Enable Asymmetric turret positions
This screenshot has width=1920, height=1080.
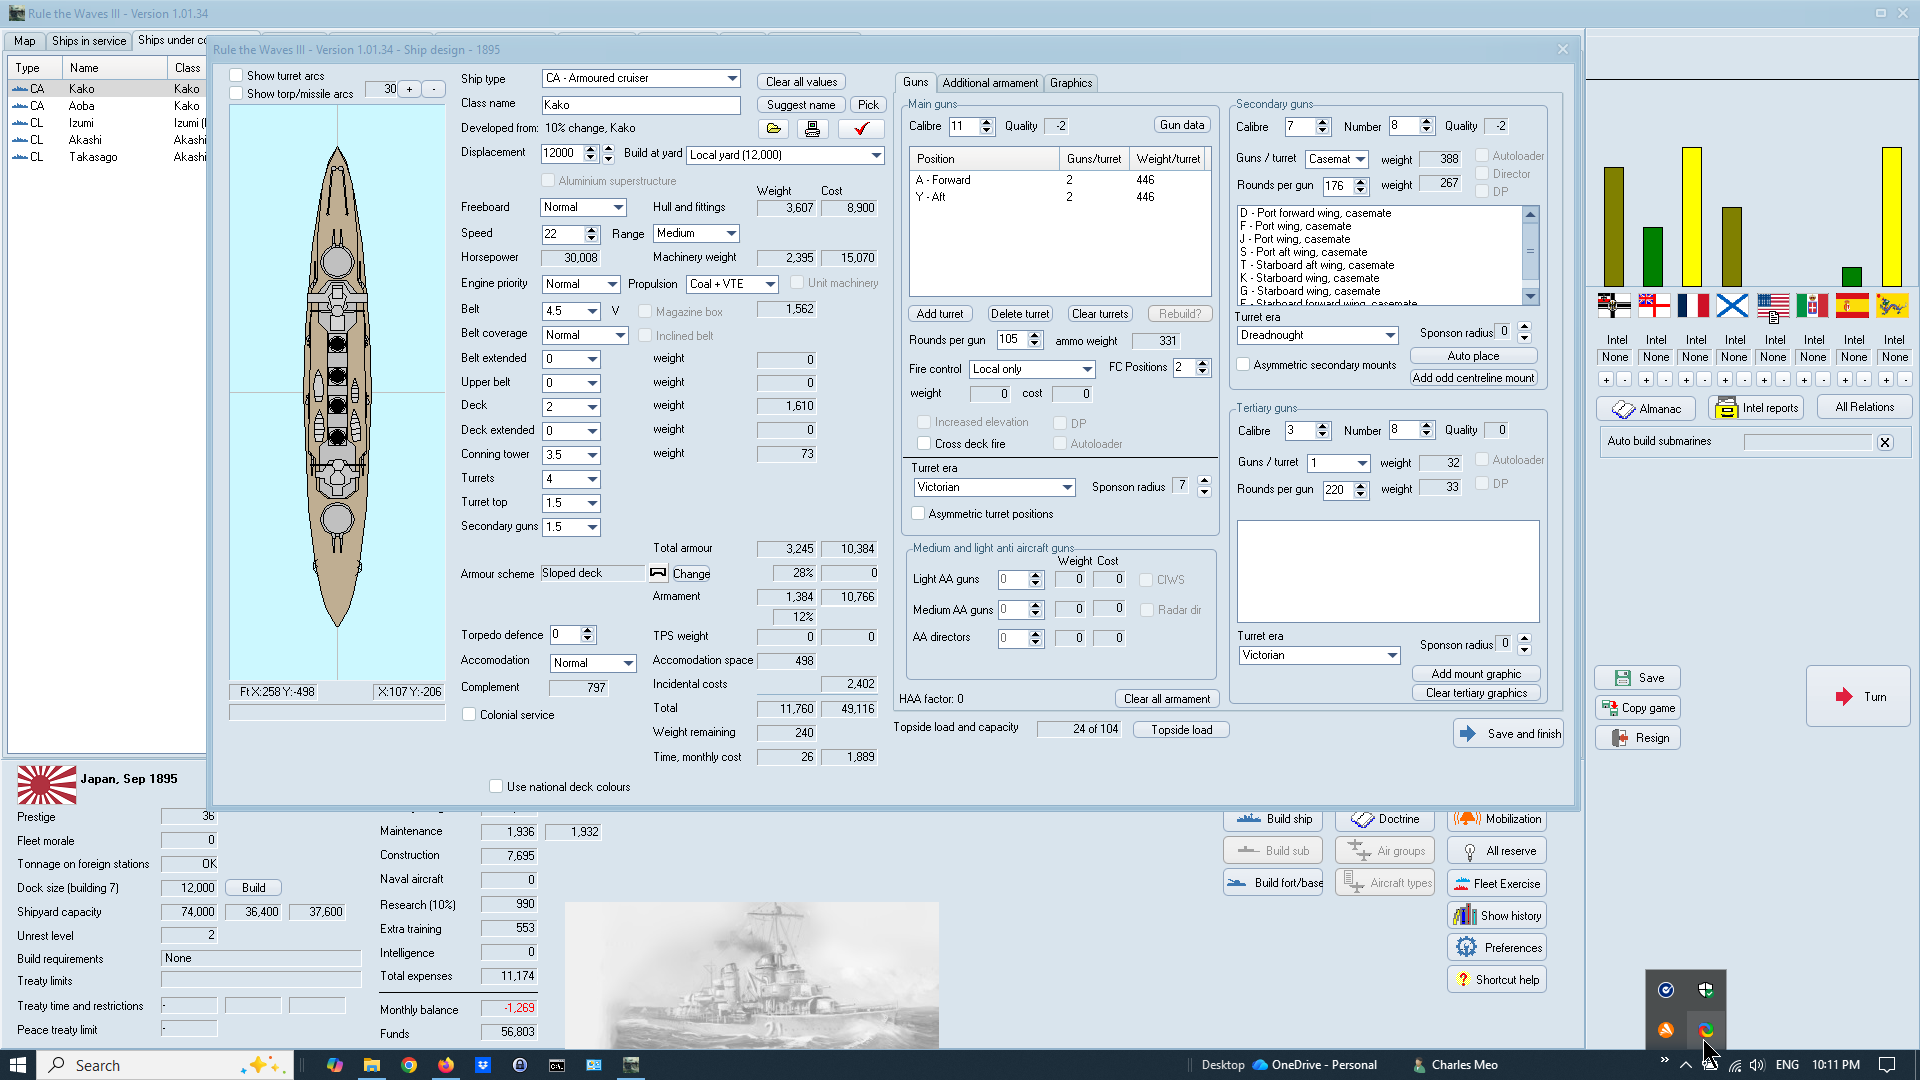pyautogui.click(x=918, y=514)
